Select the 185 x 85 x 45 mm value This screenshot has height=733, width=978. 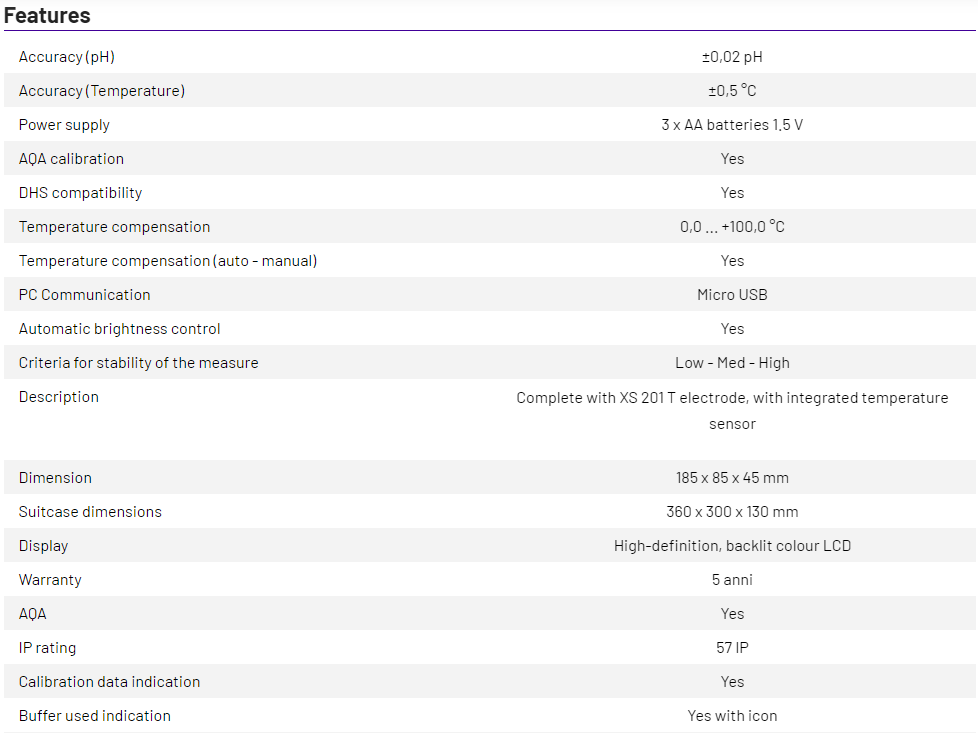(x=732, y=478)
